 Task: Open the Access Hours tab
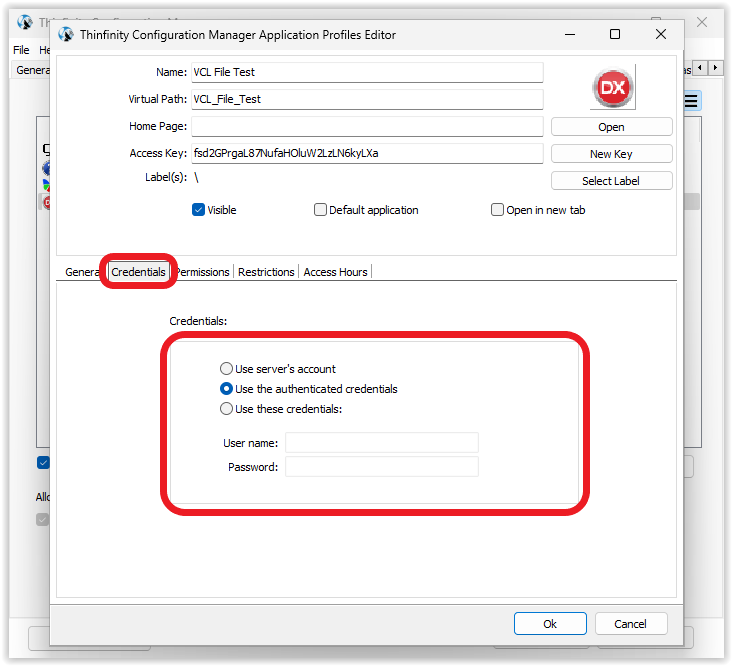pos(335,272)
